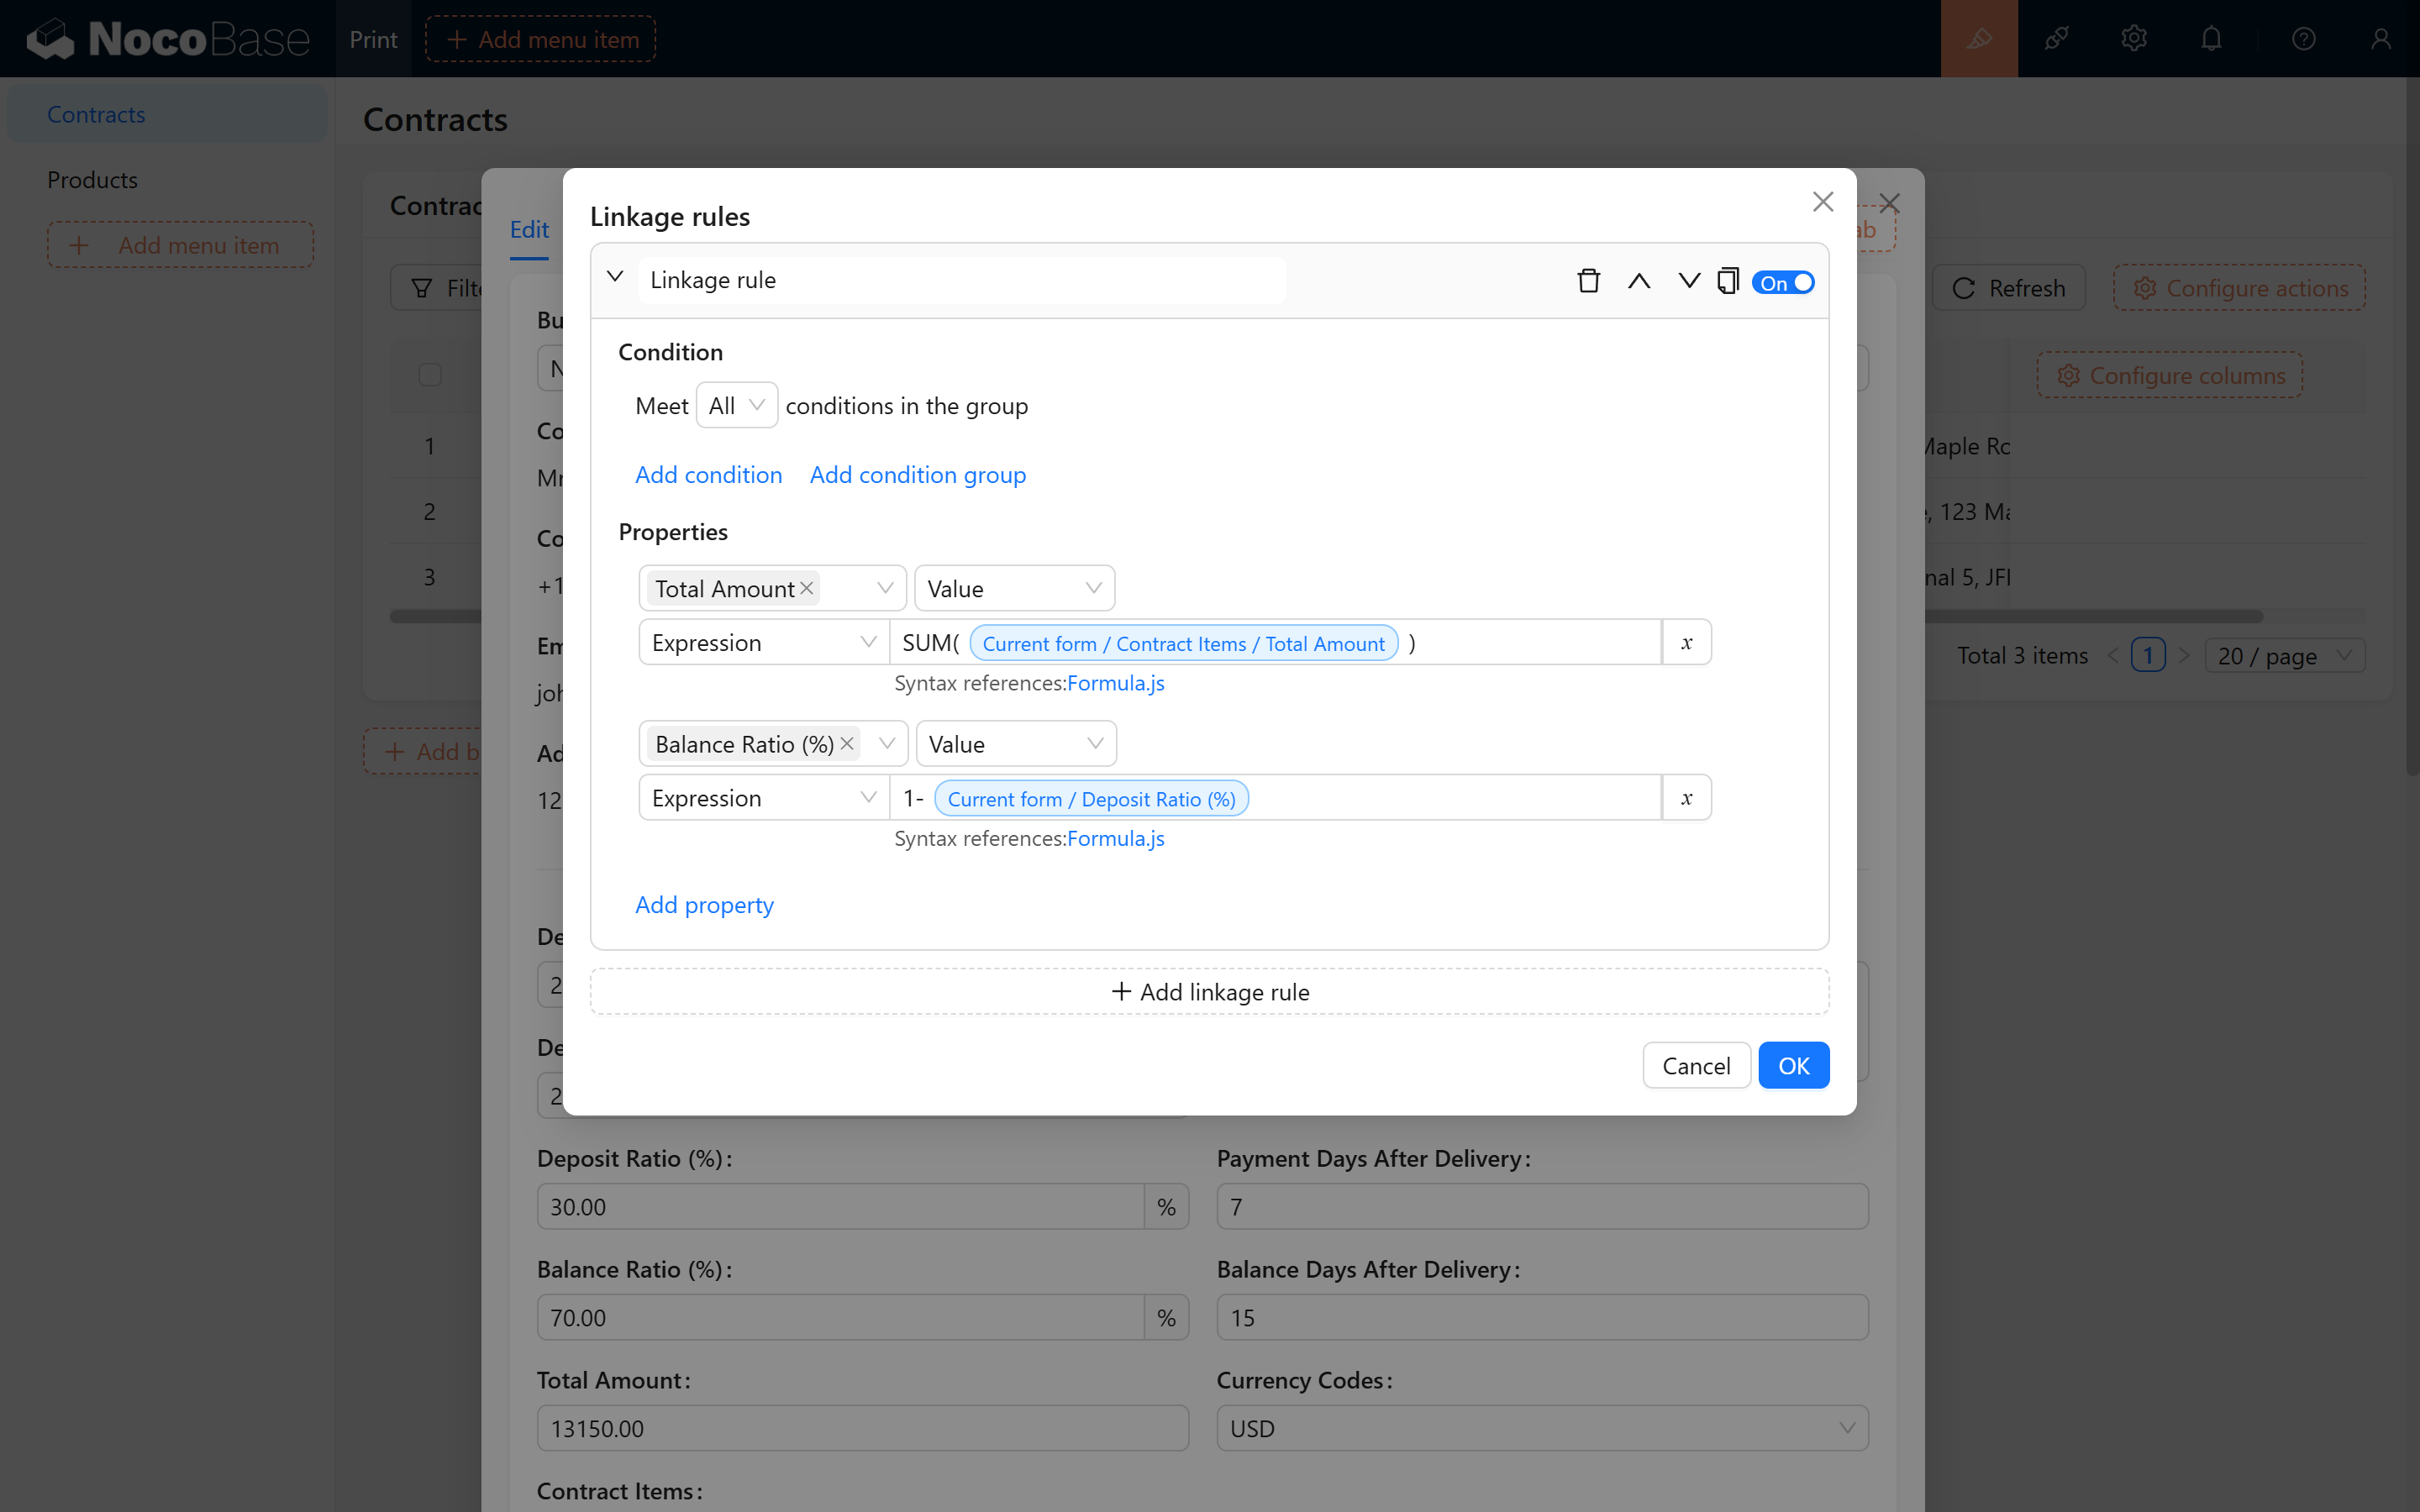Remove Balance Ratio (%) tag from selector

click(x=847, y=744)
